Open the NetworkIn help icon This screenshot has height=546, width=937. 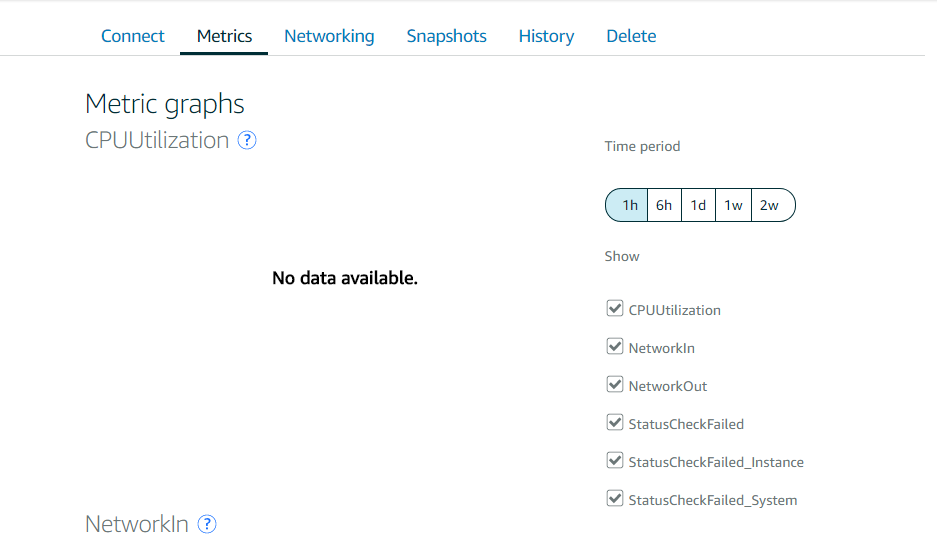207,524
